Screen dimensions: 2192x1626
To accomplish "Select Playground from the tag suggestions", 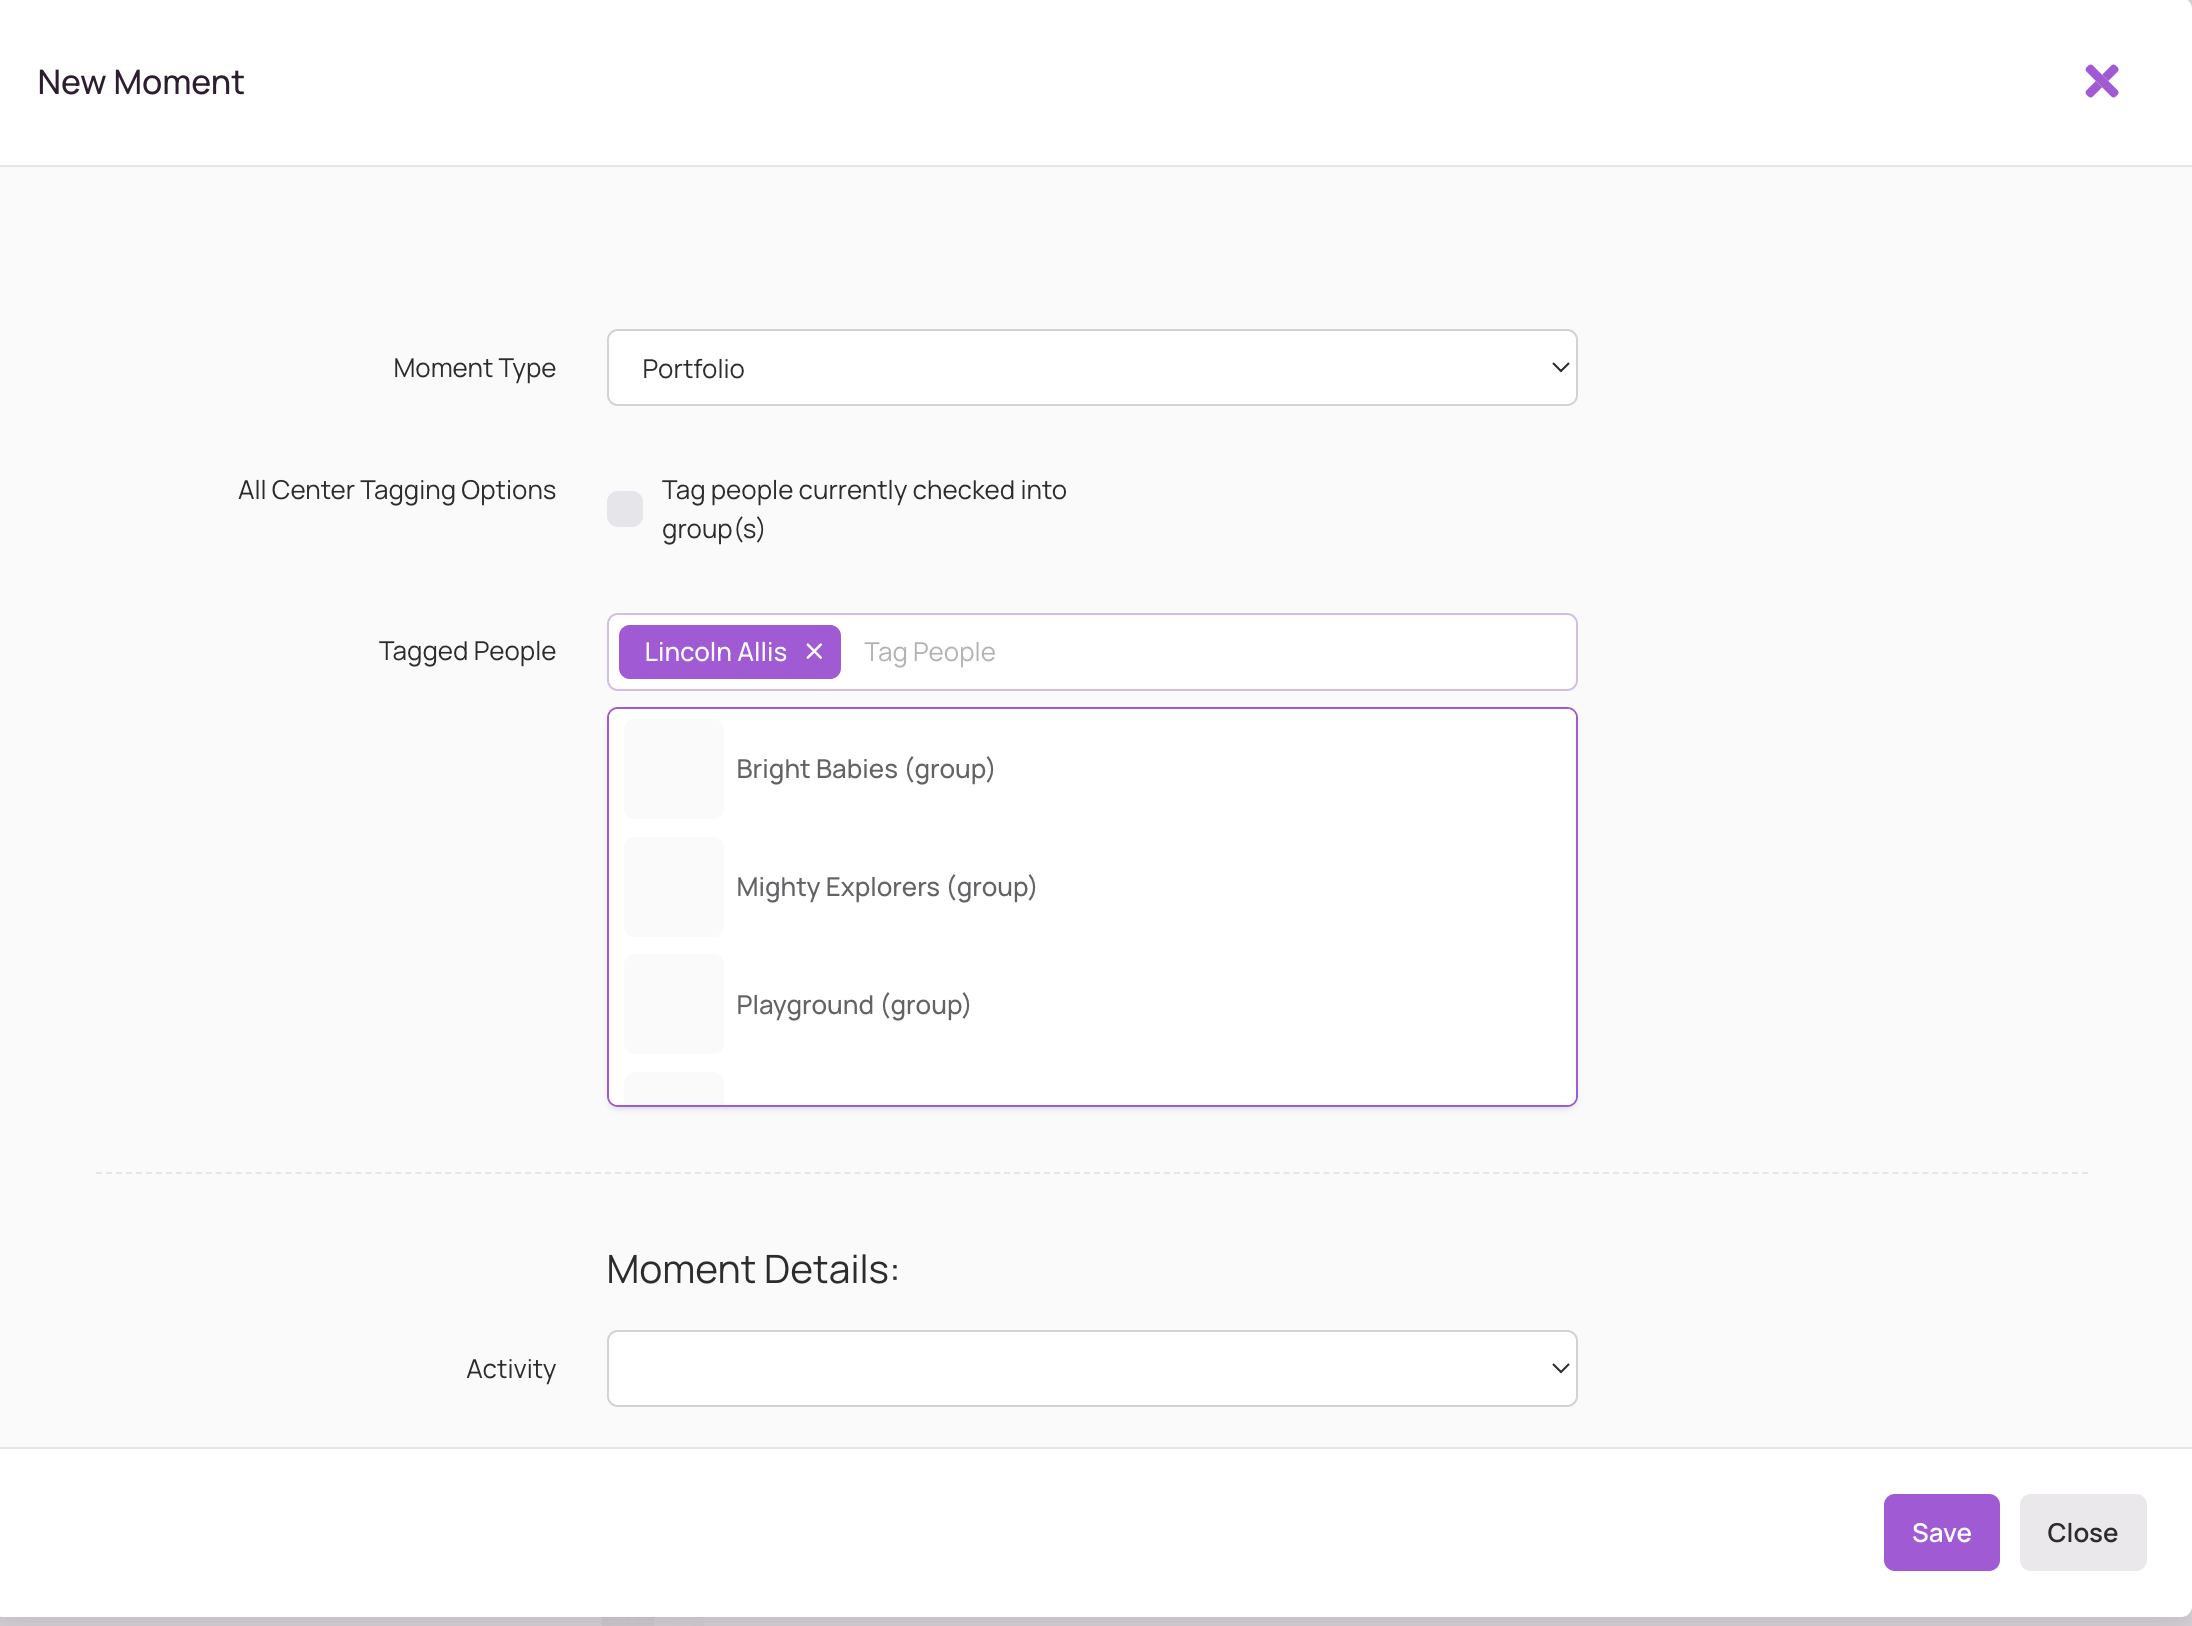I will pos(852,1004).
